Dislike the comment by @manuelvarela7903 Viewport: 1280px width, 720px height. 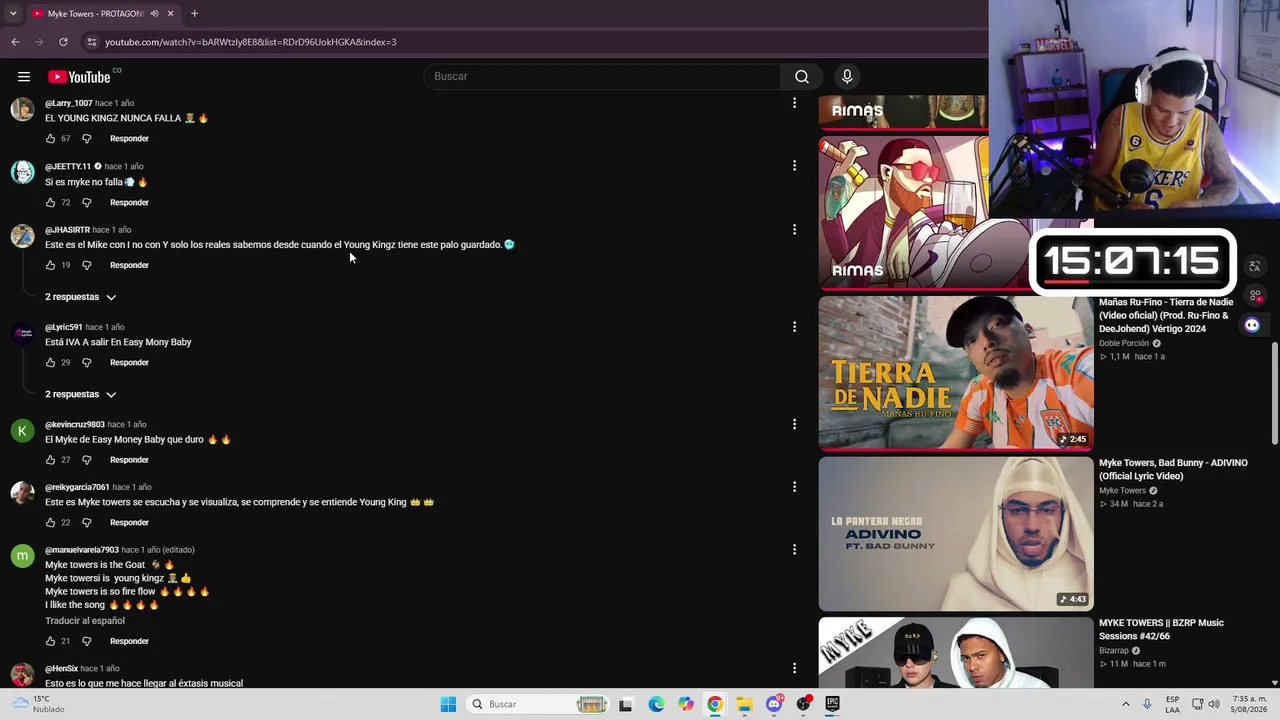pyautogui.click(x=86, y=641)
